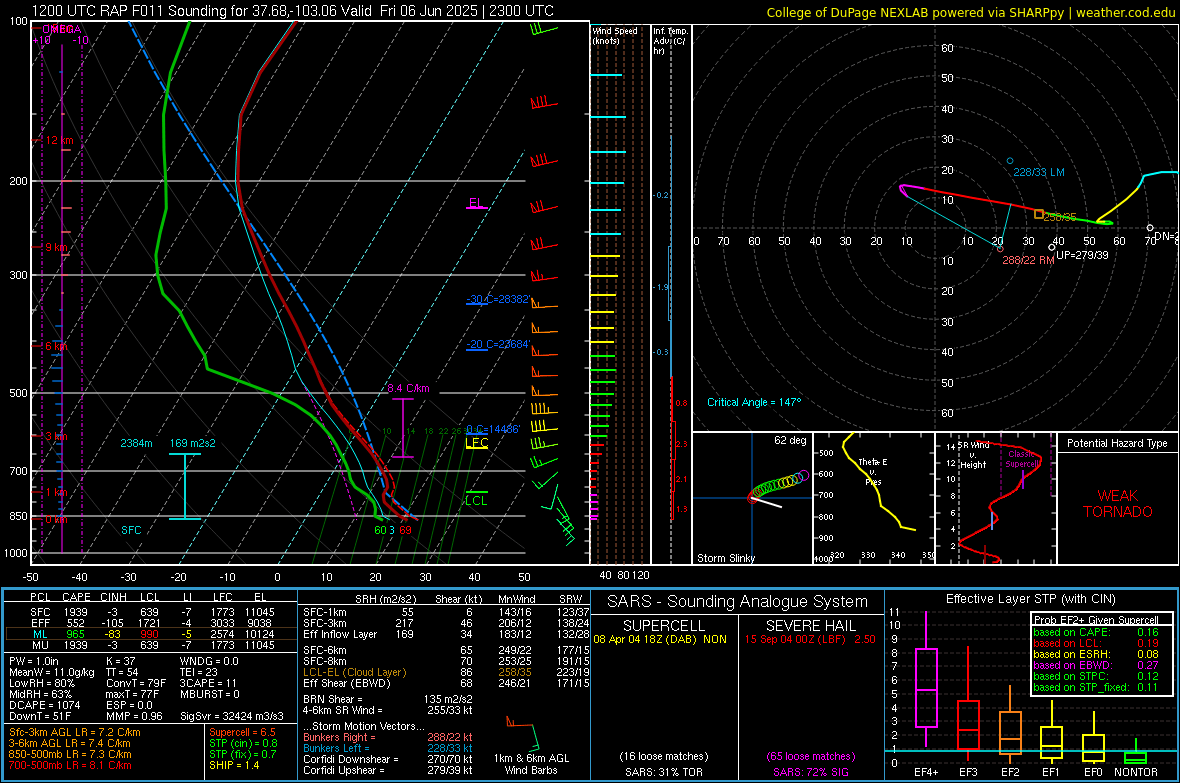Viewport: 1180px width, 783px height.
Task: Click the CAPE column header in parcel table
Action: (x=76, y=597)
